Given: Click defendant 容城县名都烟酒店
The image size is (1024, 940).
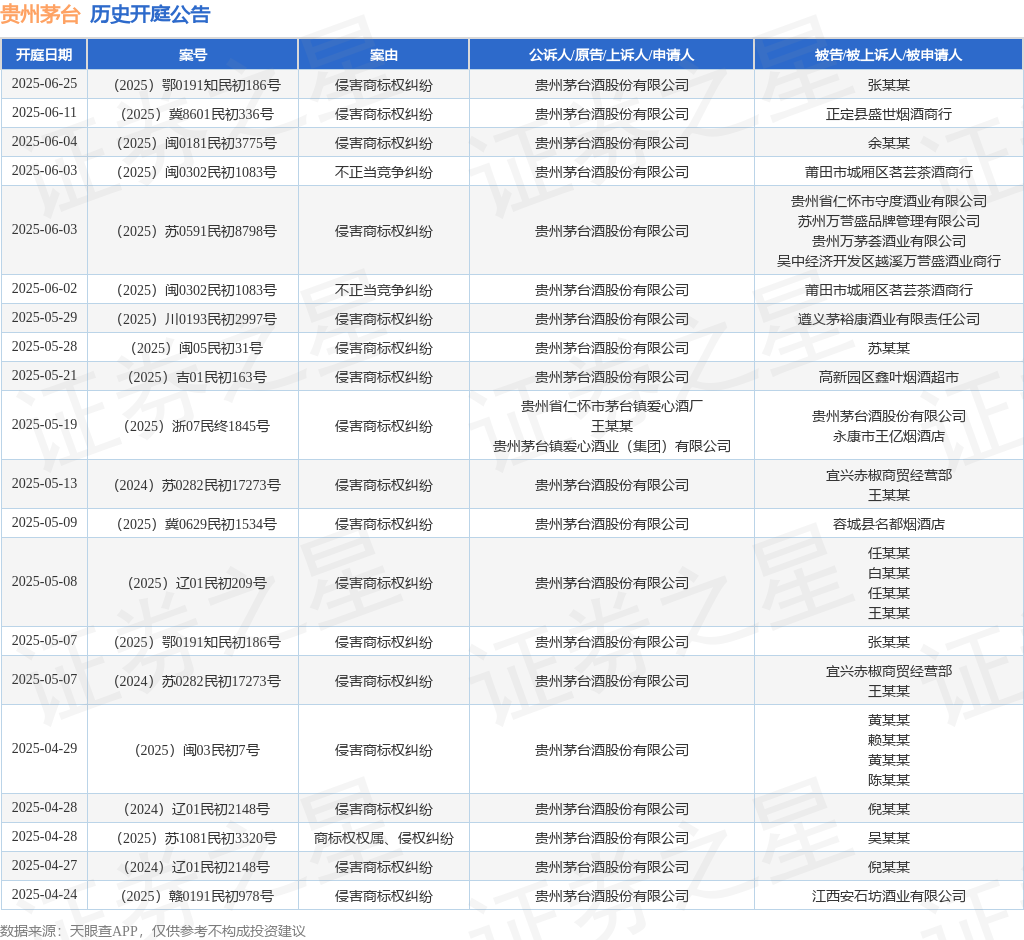Looking at the screenshot, I should coord(888,525).
